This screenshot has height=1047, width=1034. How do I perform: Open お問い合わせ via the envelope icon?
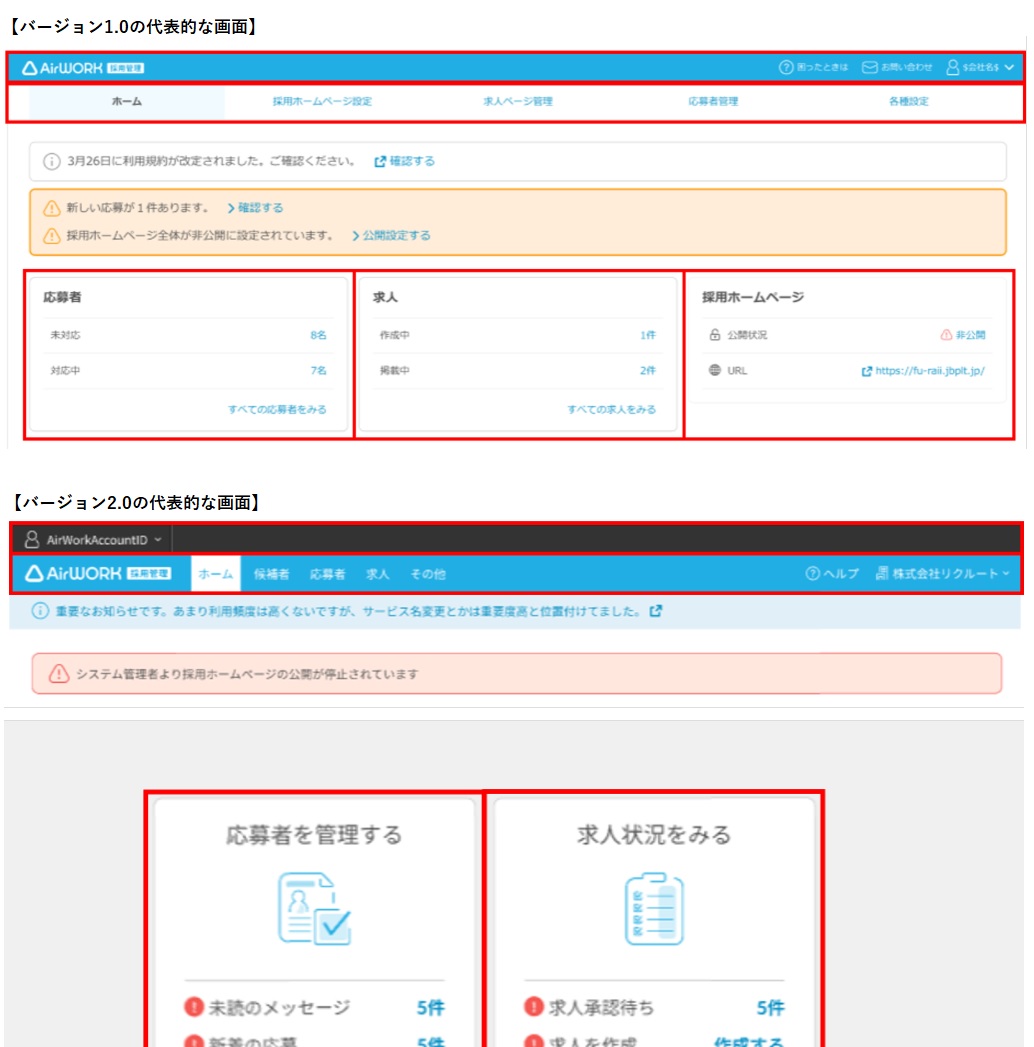pyautogui.click(x=869, y=67)
